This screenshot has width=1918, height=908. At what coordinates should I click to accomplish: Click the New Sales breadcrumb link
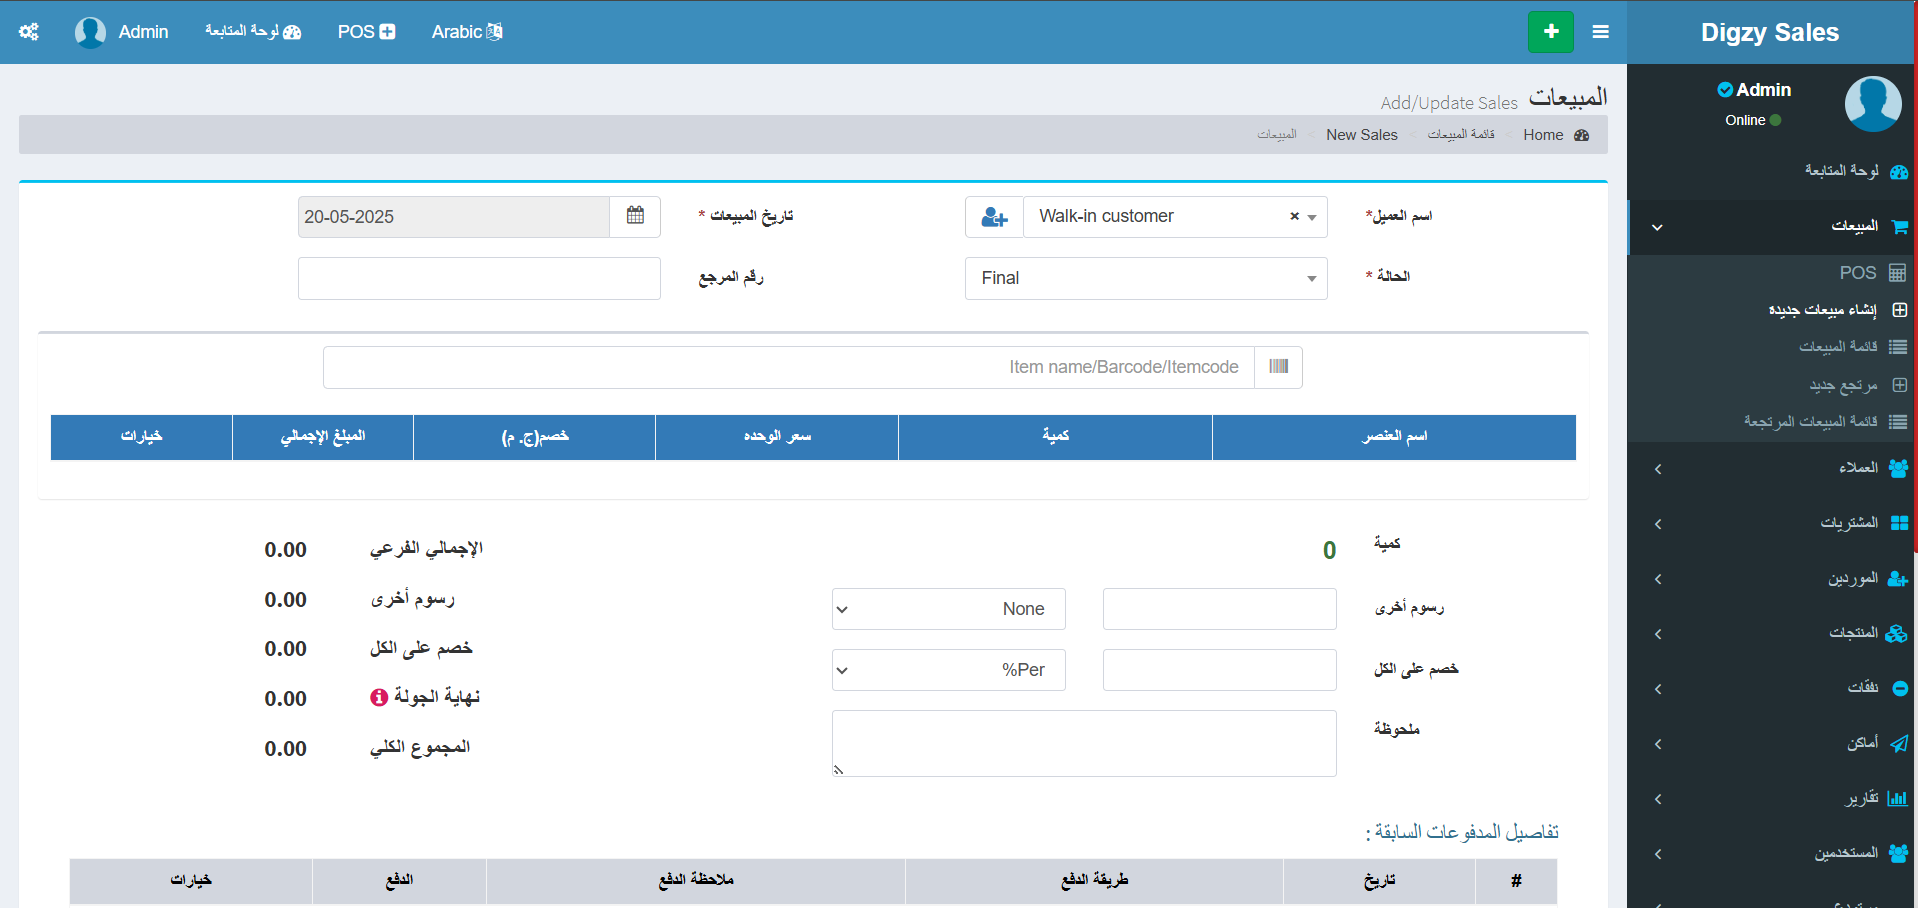pos(1361,135)
